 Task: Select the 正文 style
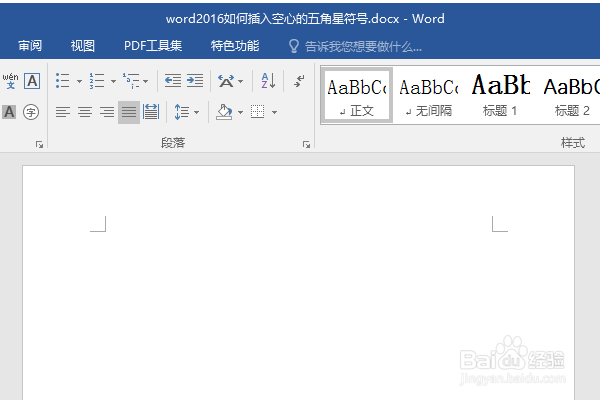coord(357,95)
